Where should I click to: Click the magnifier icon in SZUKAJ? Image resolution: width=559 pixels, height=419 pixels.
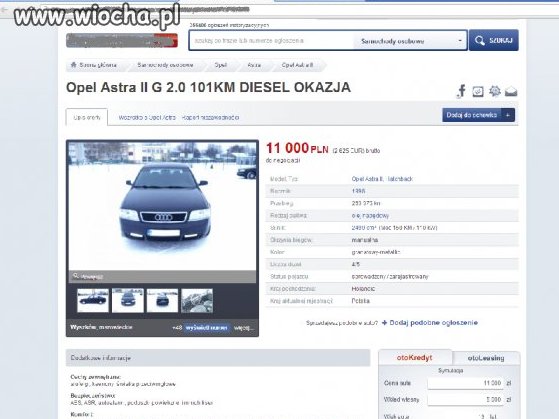pyautogui.click(x=479, y=40)
